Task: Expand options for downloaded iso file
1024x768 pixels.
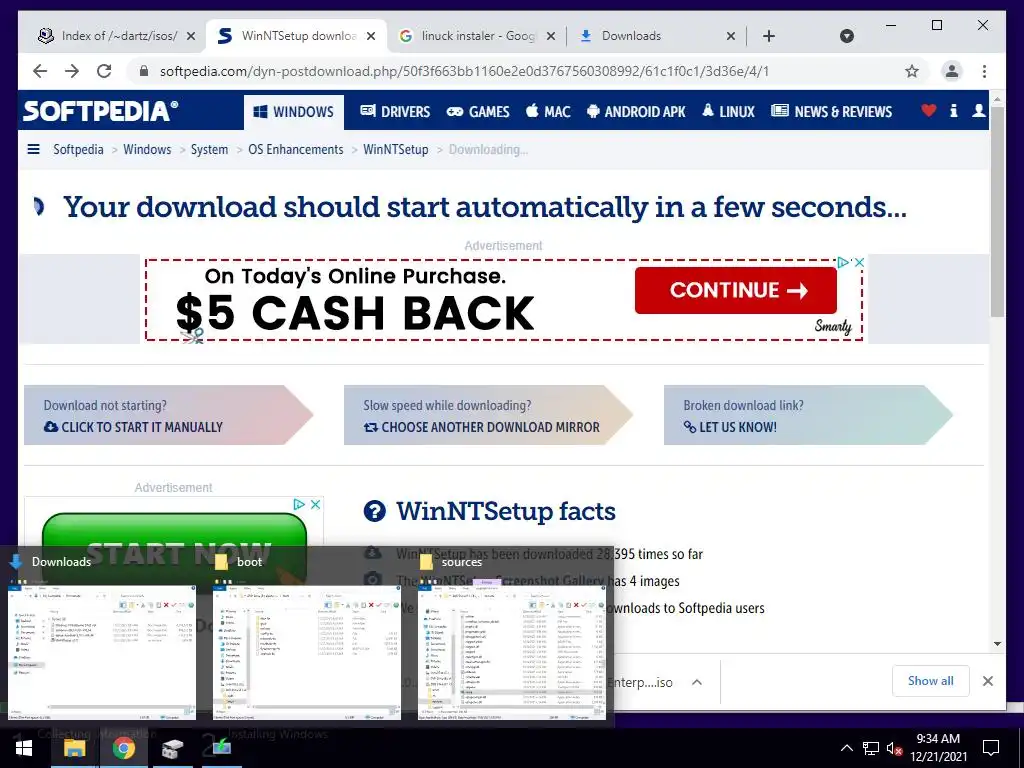Action: point(697,682)
